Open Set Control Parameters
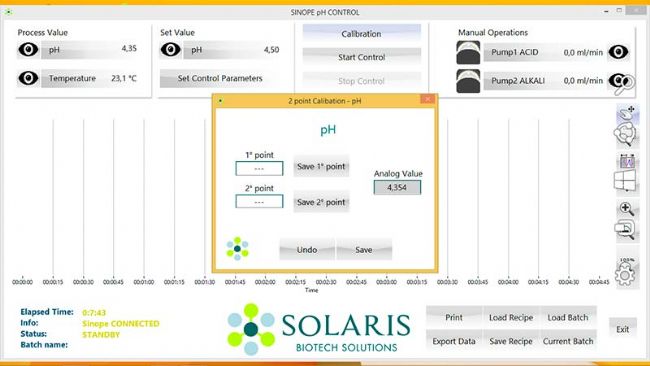The width and height of the screenshot is (650, 366). [220, 78]
